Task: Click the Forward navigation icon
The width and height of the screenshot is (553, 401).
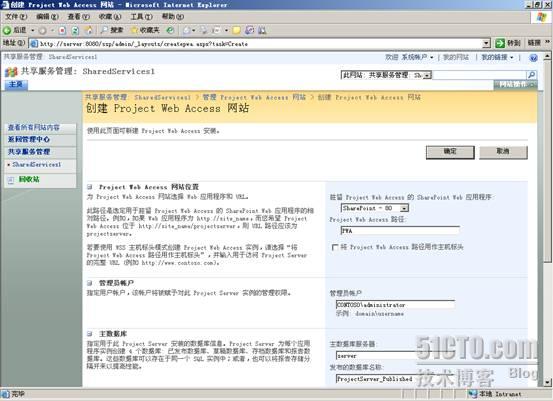Action: click(43, 30)
